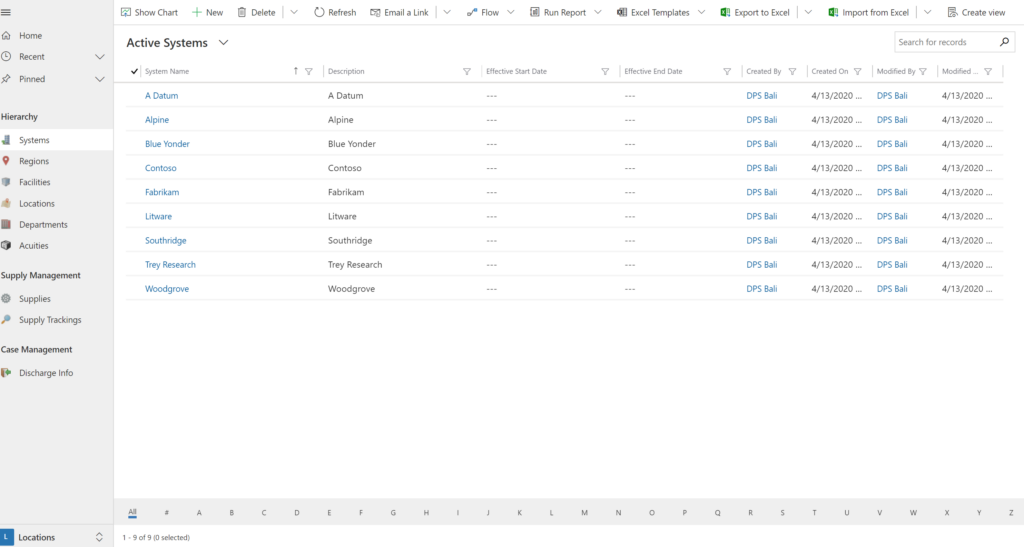This screenshot has width=1024, height=547.
Task: Open the Active Systems view selector
Action: click(223, 42)
